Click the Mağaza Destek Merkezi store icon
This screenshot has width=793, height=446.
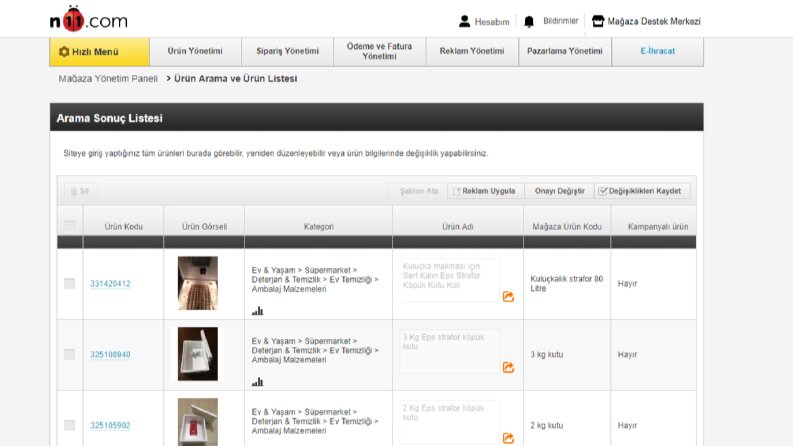pyautogui.click(x=598, y=21)
